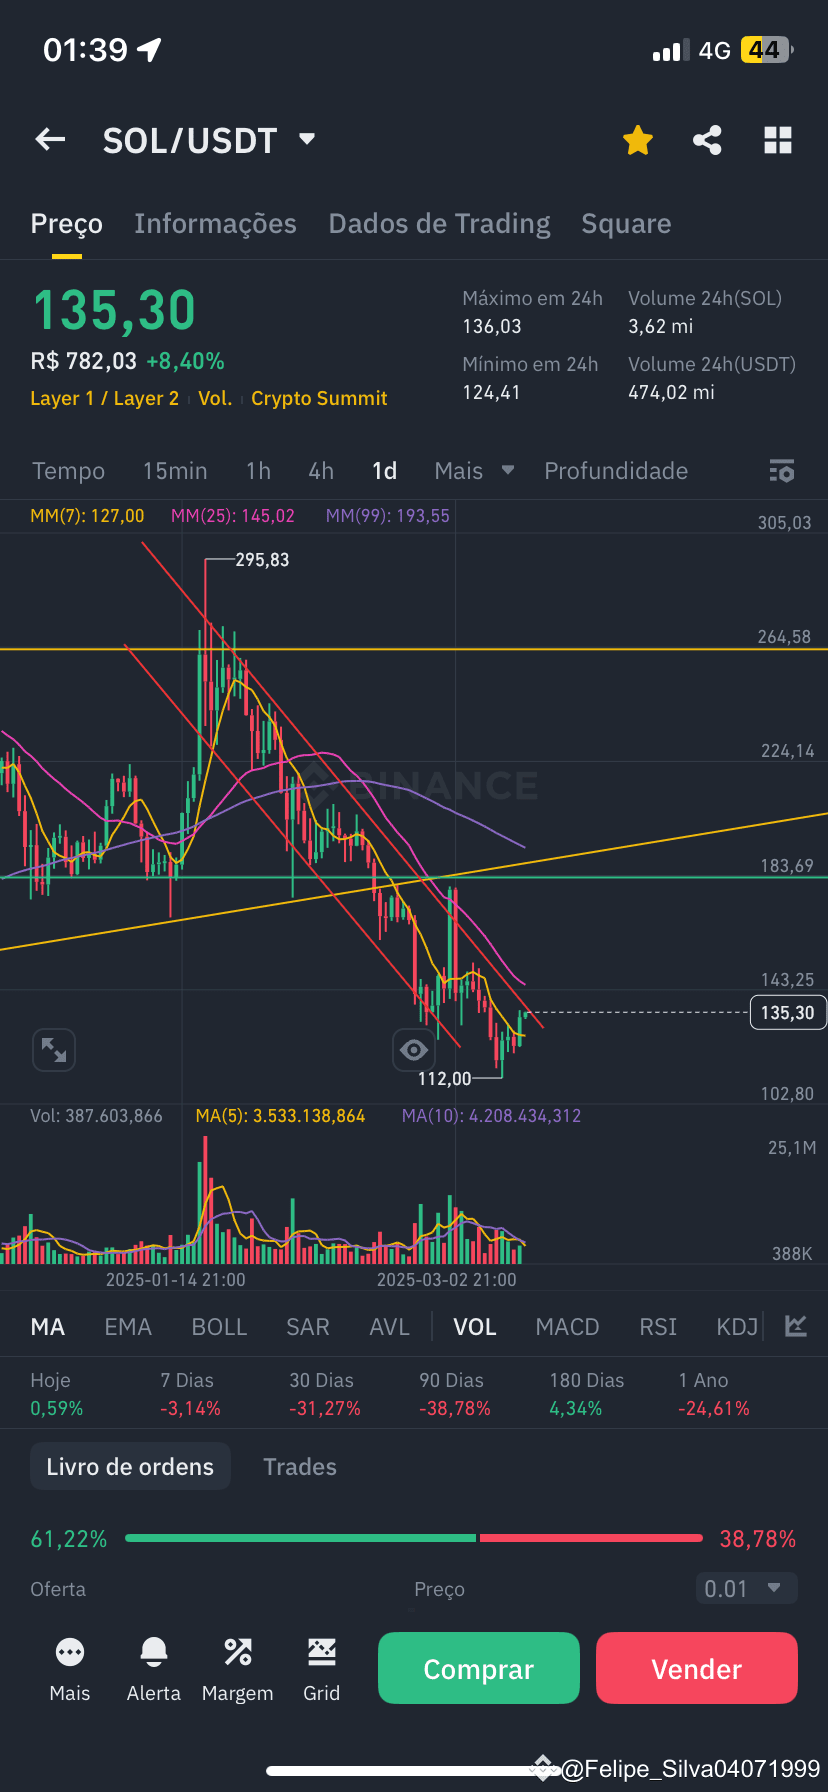Screen dimensions: 828x1792
Task: Tap the 90 Dias -38,78% change
Action: (x=455, y=1394)
